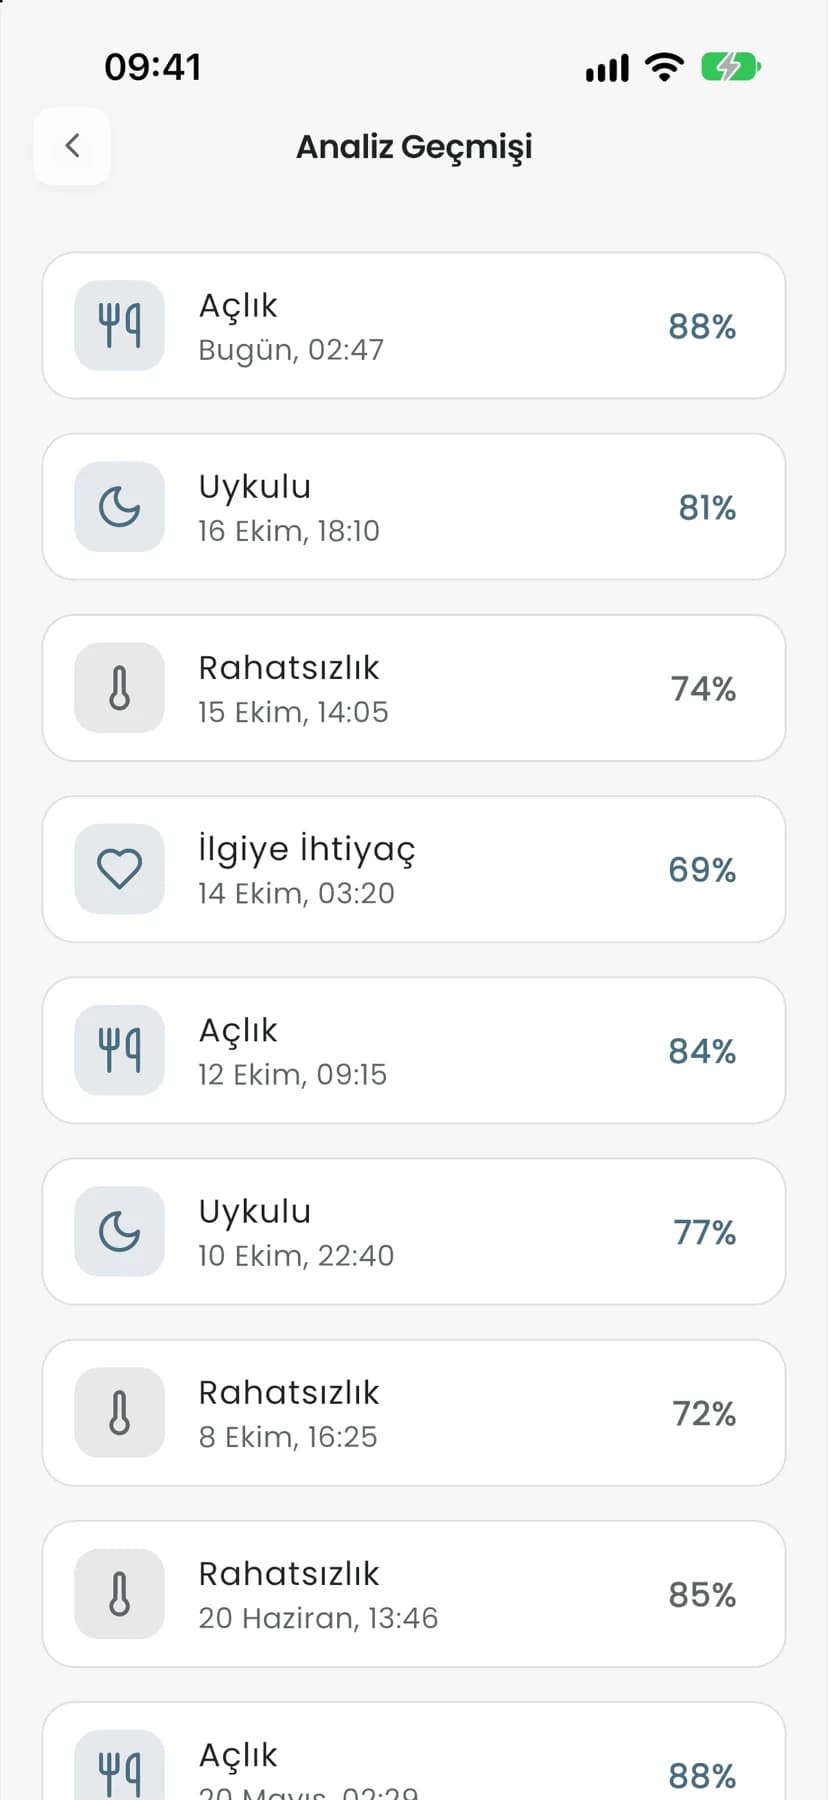Click the battery charging status icon
Image resolution: width=828 pixels, height=1800 pixels.
click(731, 67)
